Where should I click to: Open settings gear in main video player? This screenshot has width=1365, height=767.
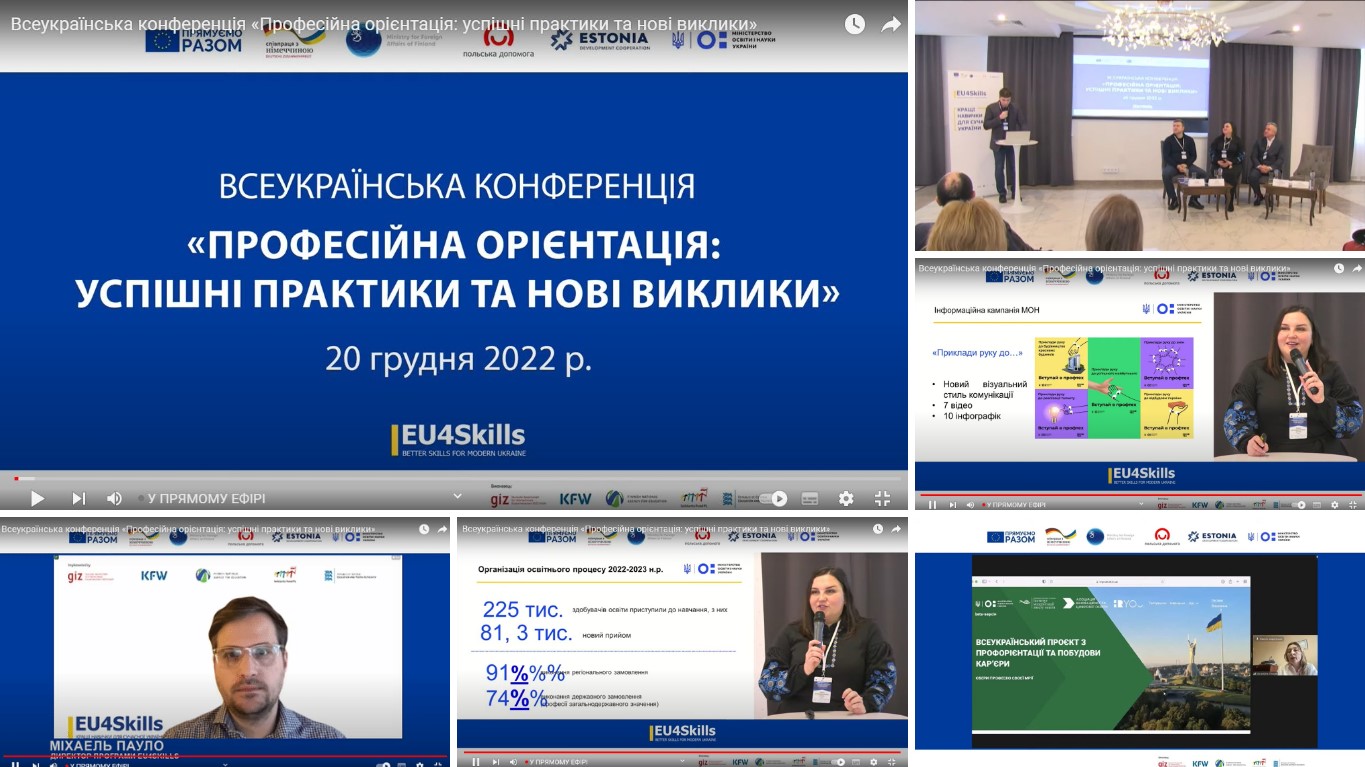(846, 498)
